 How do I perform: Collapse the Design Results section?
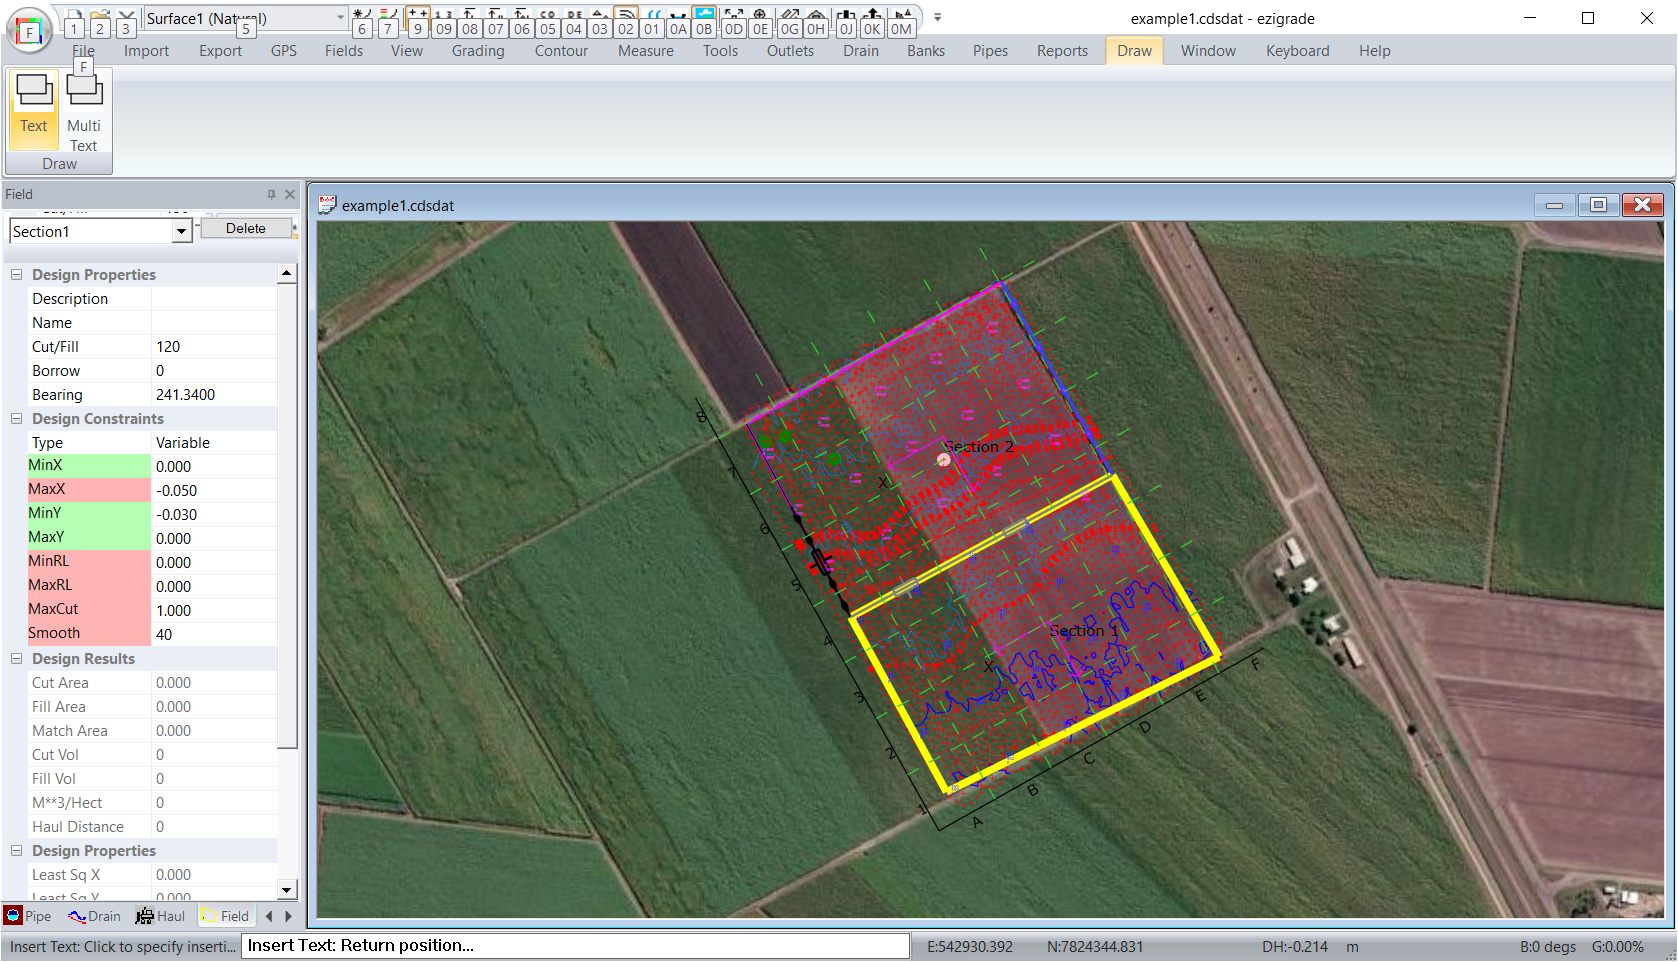click(16, 659)
